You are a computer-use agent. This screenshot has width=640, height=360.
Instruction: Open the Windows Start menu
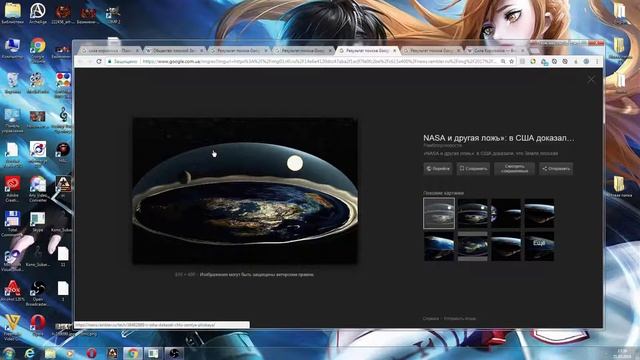click(x=9, y=353)
